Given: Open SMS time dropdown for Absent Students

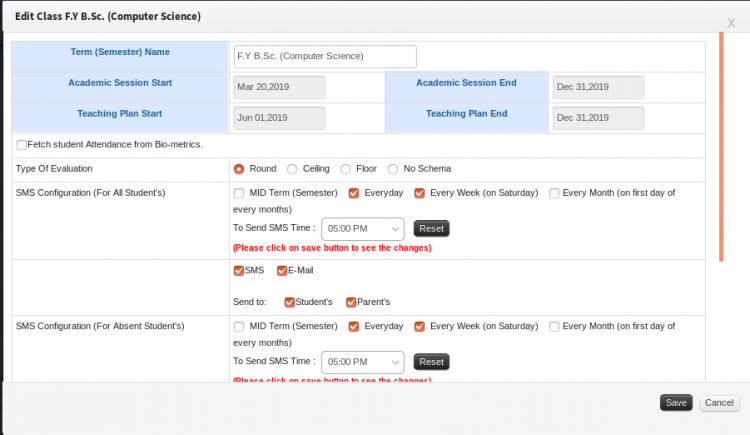Looking at the screenshot, I should click(363, 362).
